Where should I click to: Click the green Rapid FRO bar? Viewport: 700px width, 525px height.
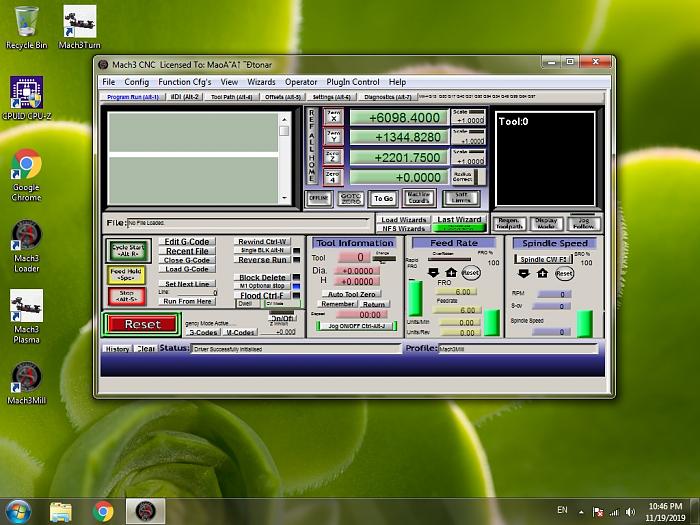click(415, 298)
